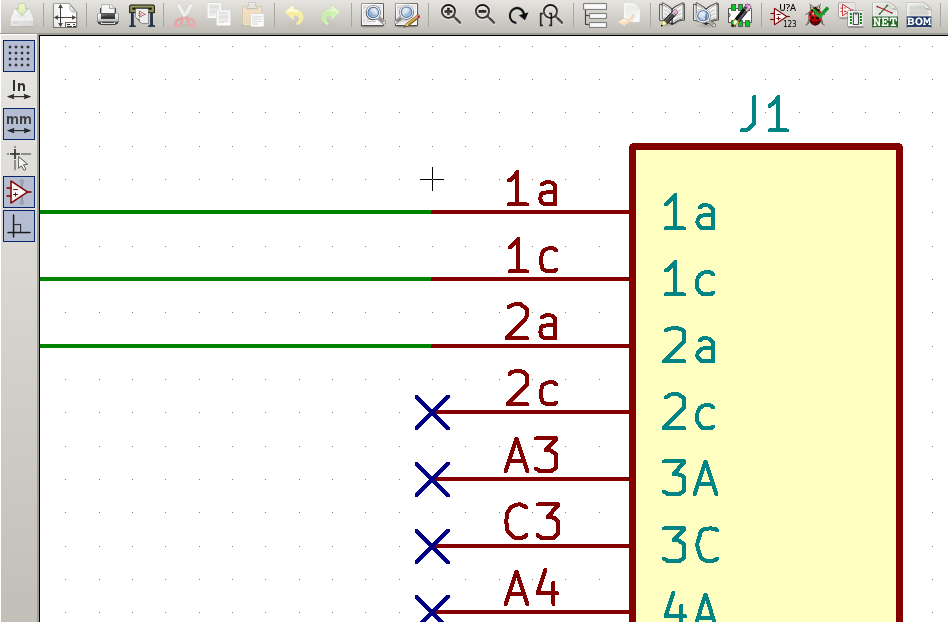Print the schematic
This screenshot has width=948, height=622.
pyautogui.click(x=108, y=15)
